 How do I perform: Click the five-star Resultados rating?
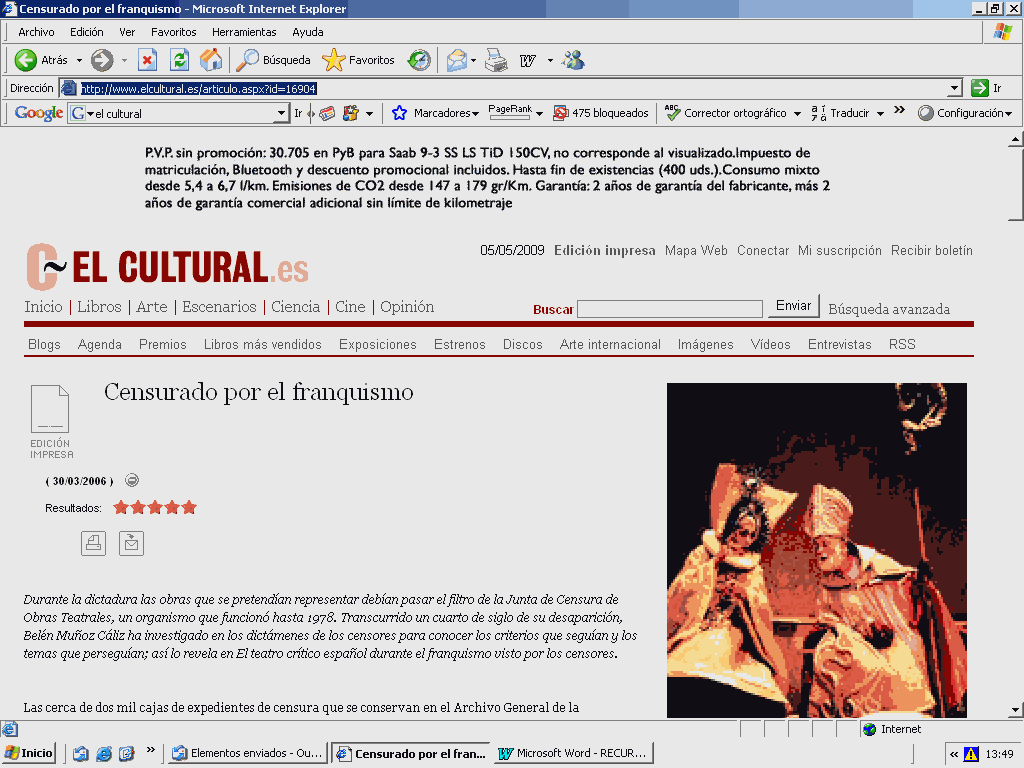tap(155, 507)
